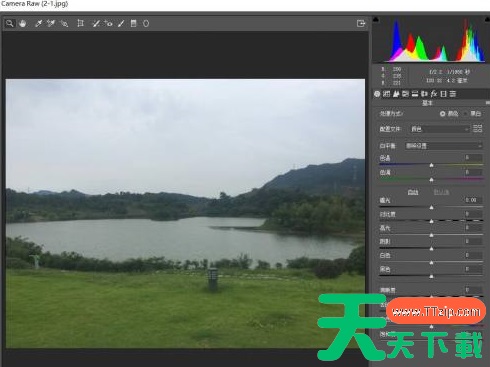This screenshot has height=367, width=490.
Task: Toggle highlight clipping warning in histogram
Action: pos(487,19)
